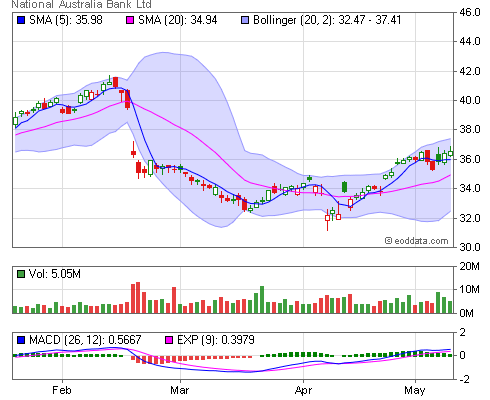Click the 46.0 price axis label
Screen dimensions: 490x400
pyautogui.click(x=470, y=12)
